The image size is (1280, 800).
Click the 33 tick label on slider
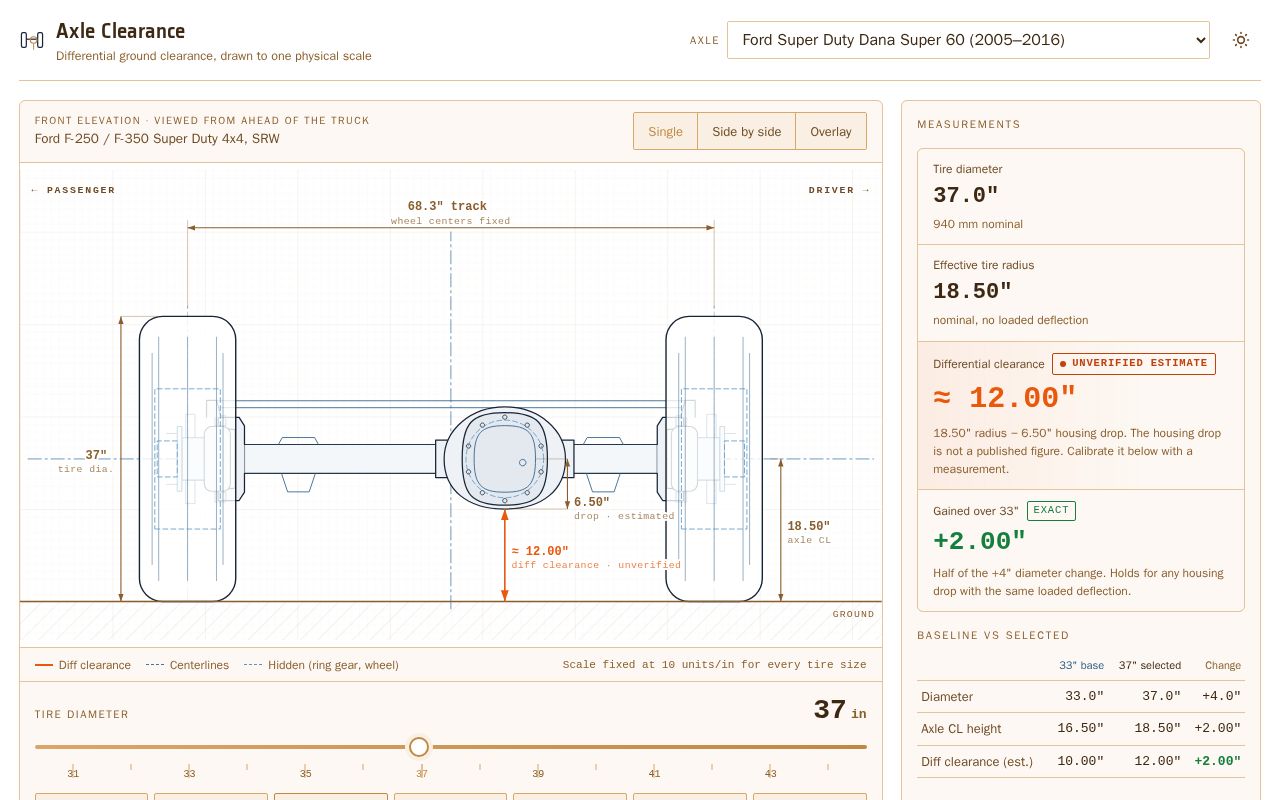[189, 774]
